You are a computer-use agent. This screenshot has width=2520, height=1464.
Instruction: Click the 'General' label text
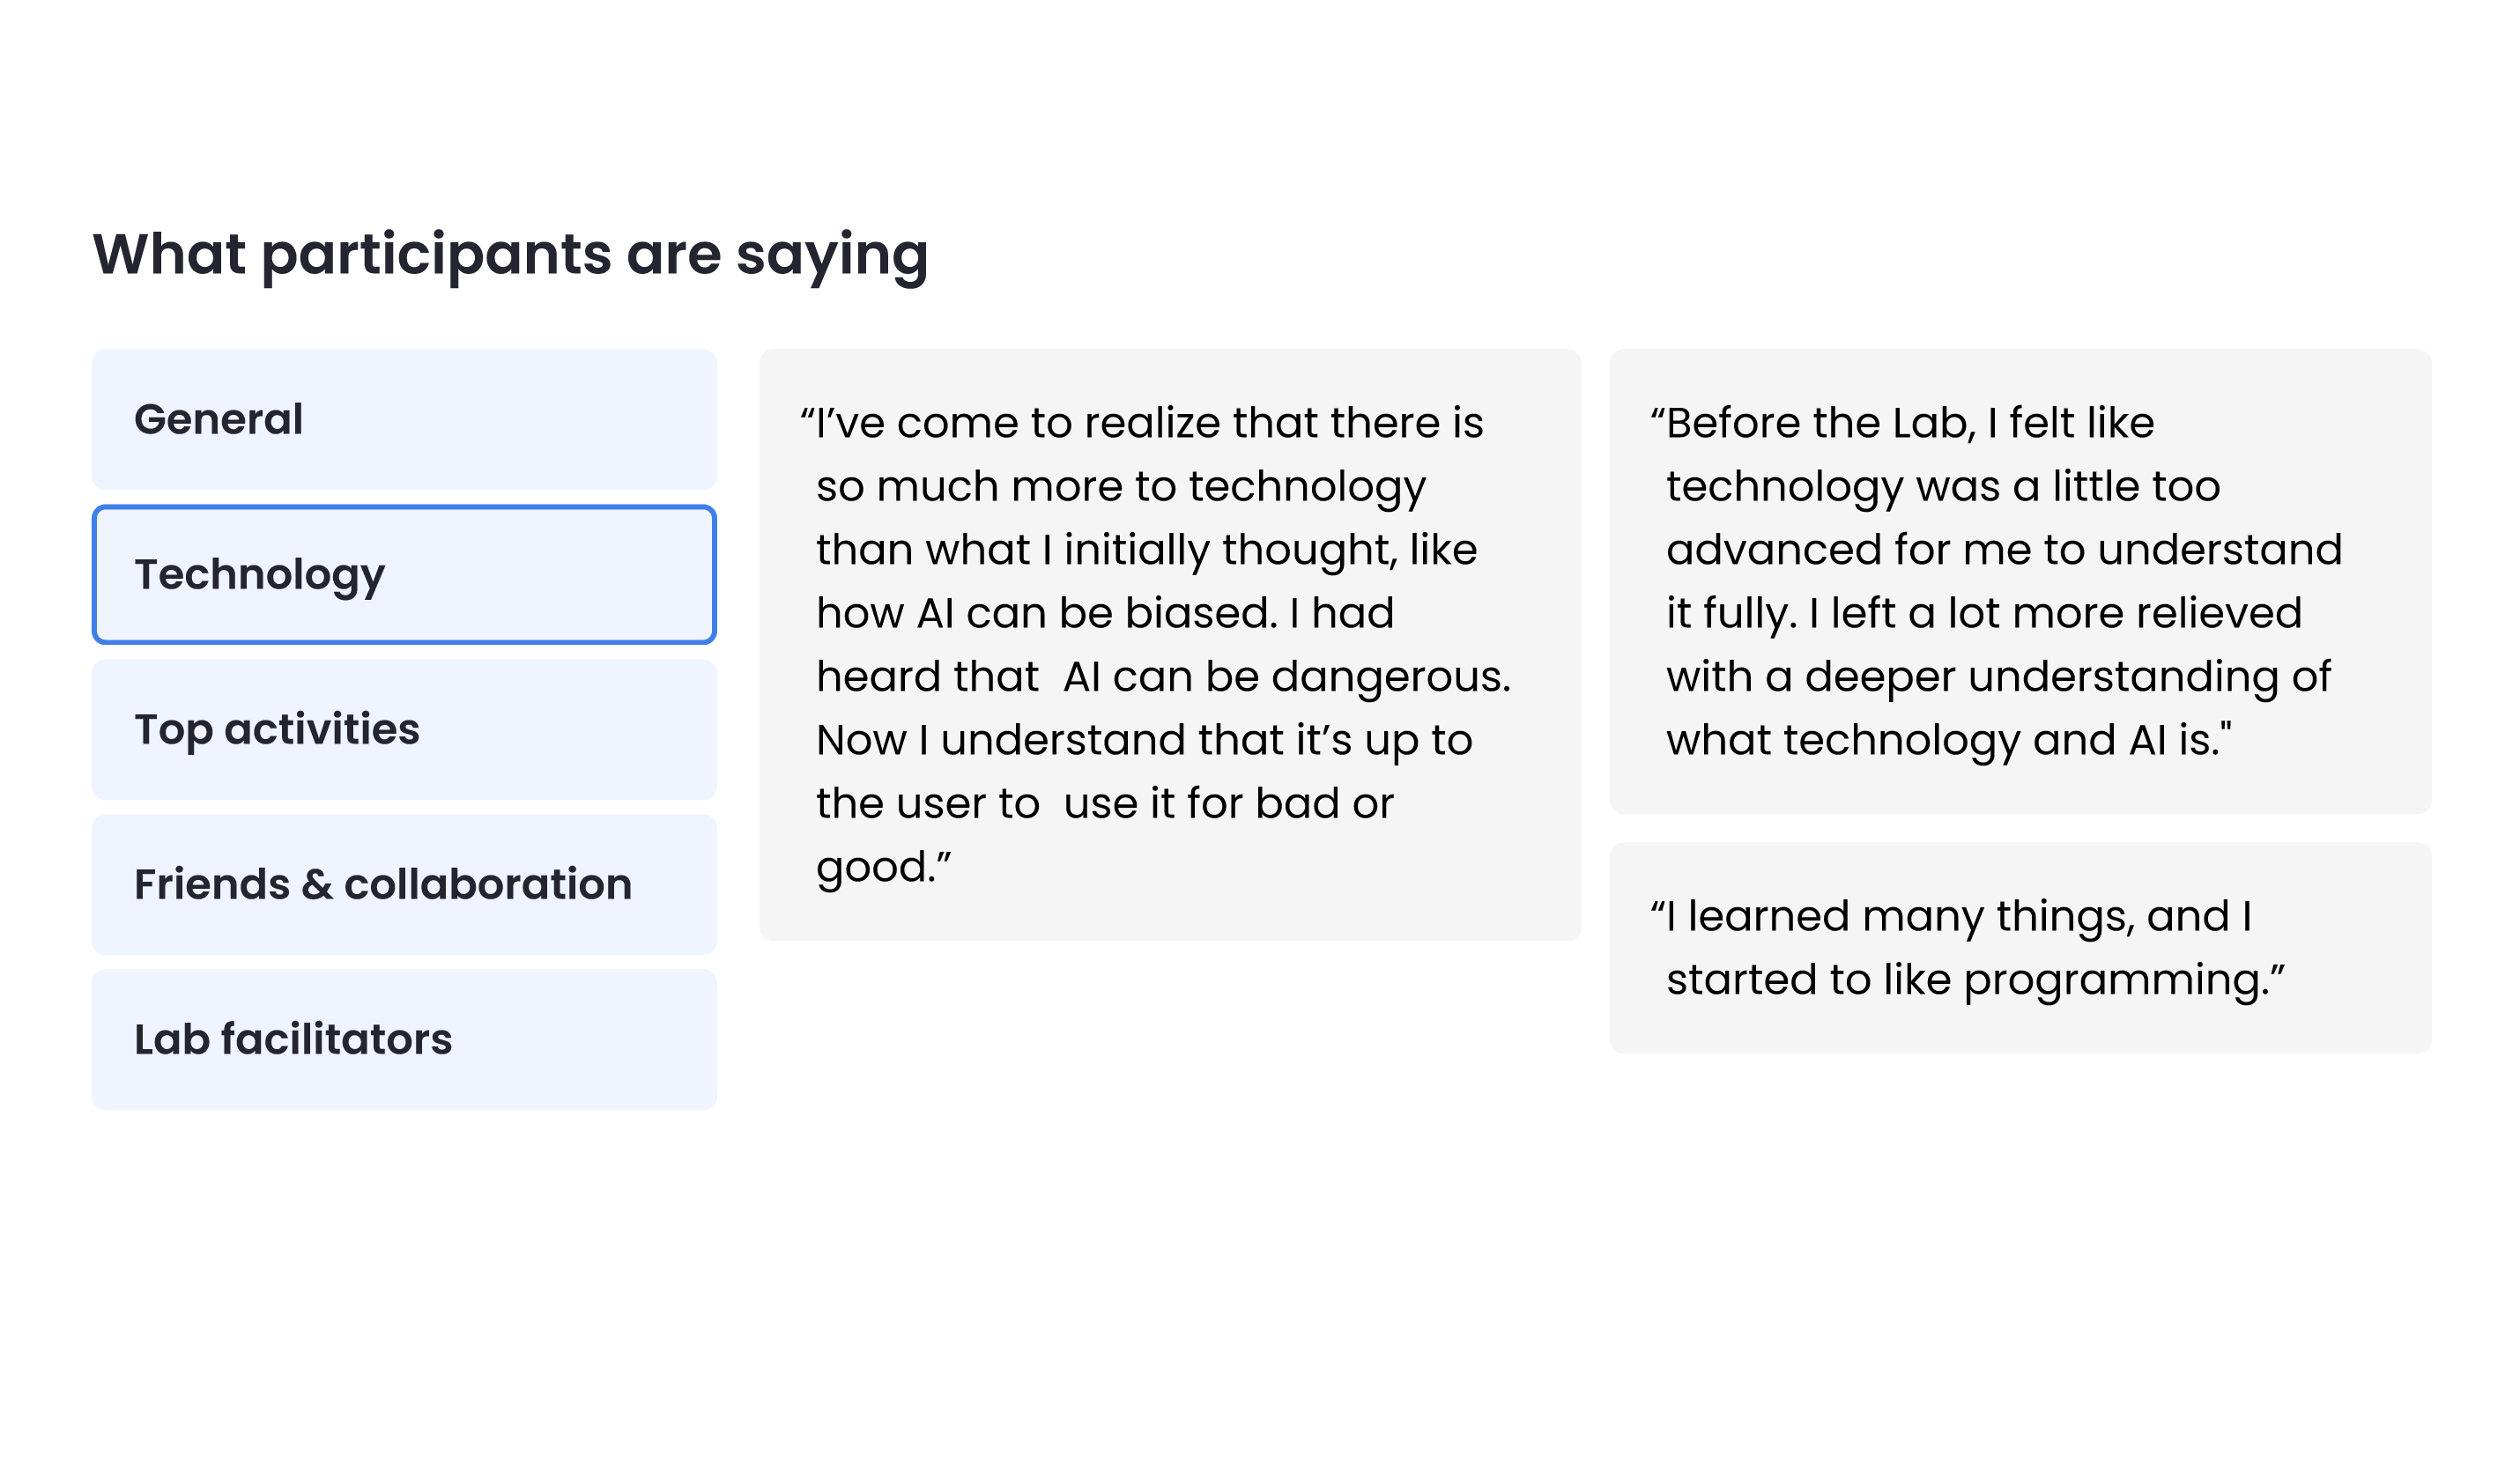click(218, 419)
